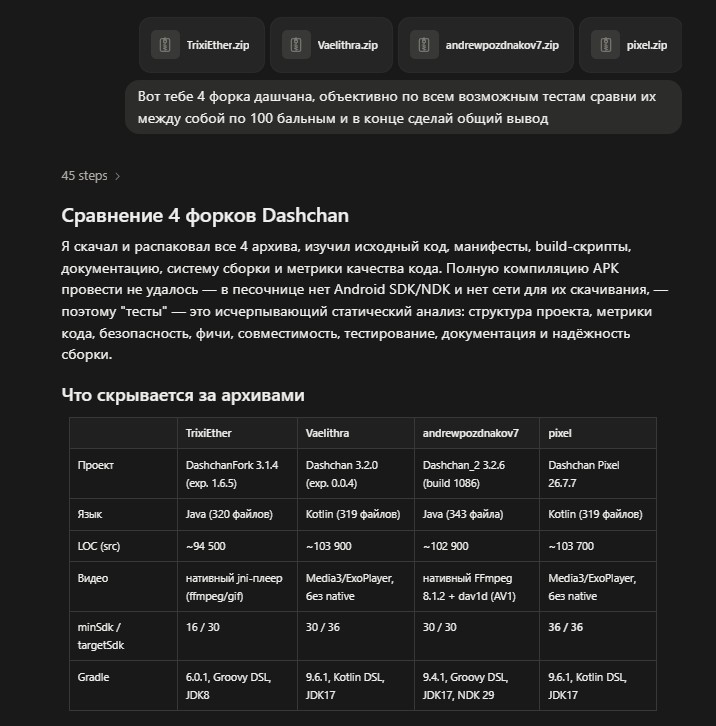Click the pixel.zip archive icon

click(605, 45)
